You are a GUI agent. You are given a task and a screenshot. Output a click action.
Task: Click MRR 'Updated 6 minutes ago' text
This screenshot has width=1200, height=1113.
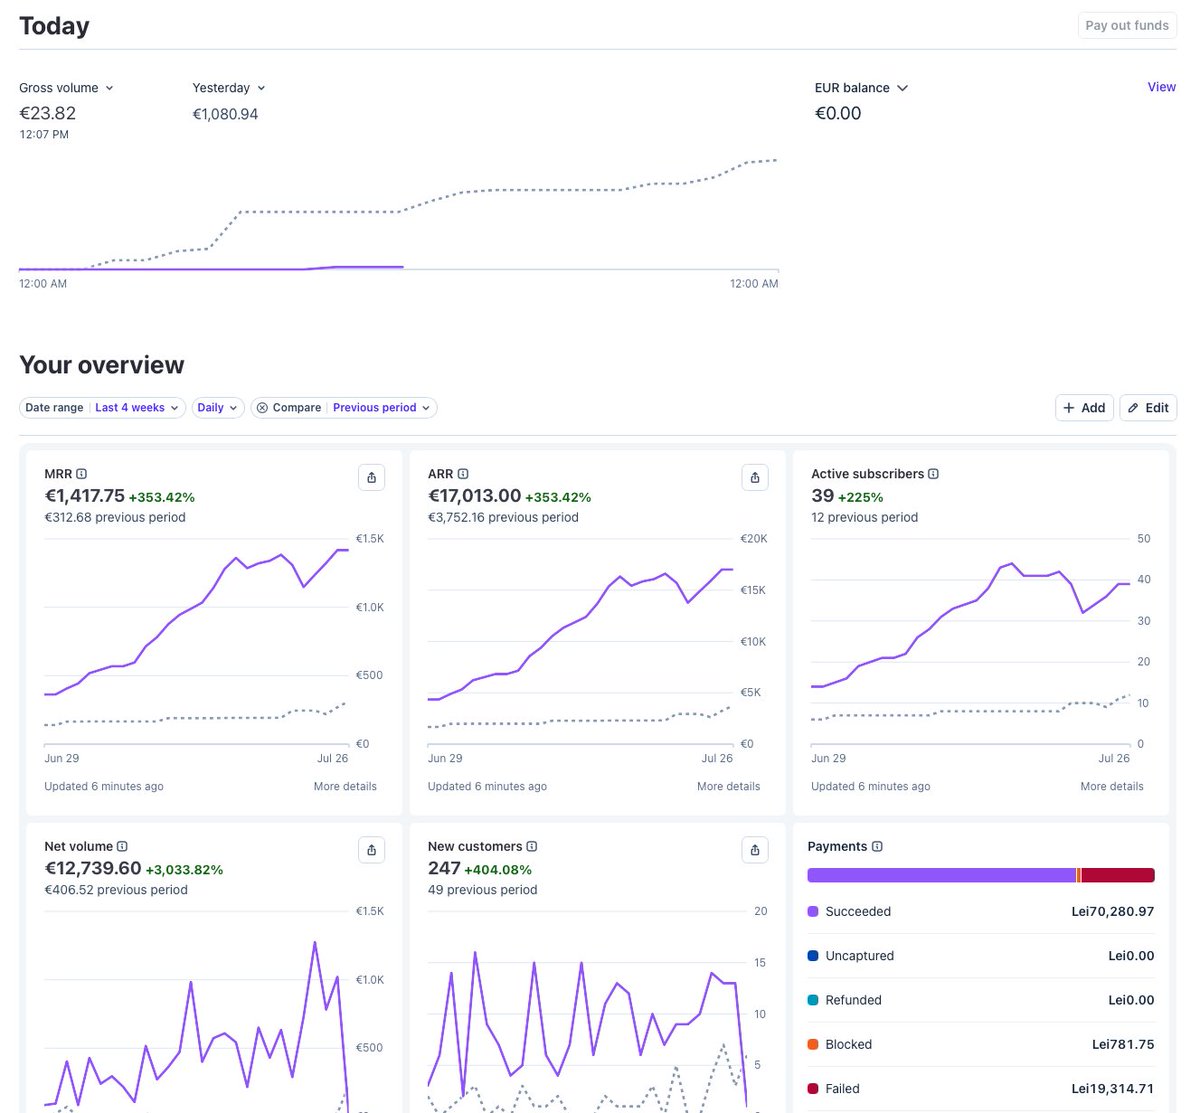(x=104, y=786)
